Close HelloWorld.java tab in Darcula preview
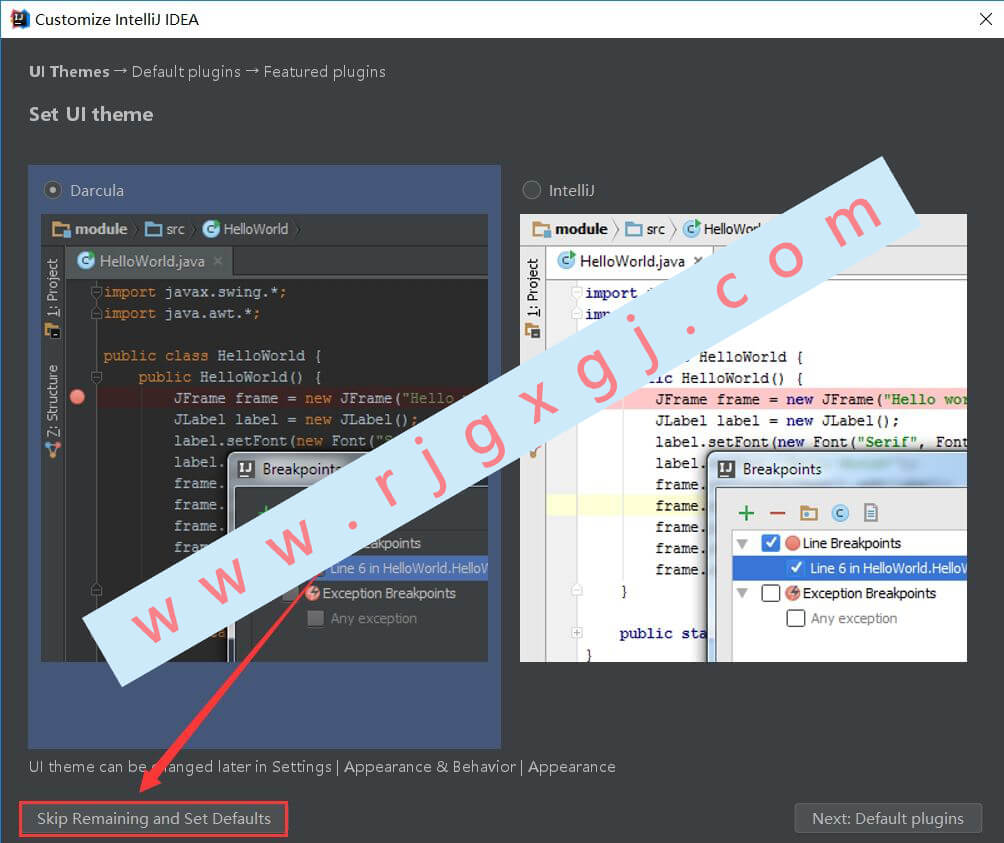Screen dimensions: 1004x843 pyautogui.click(x=218, y=261)
